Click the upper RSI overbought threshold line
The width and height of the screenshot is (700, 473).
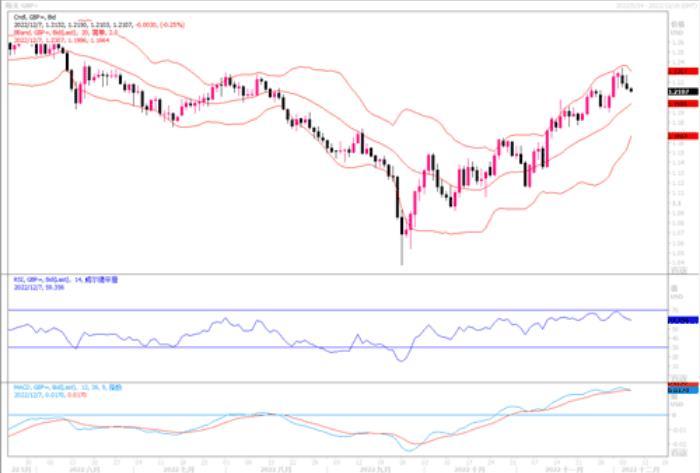point(300,310)
